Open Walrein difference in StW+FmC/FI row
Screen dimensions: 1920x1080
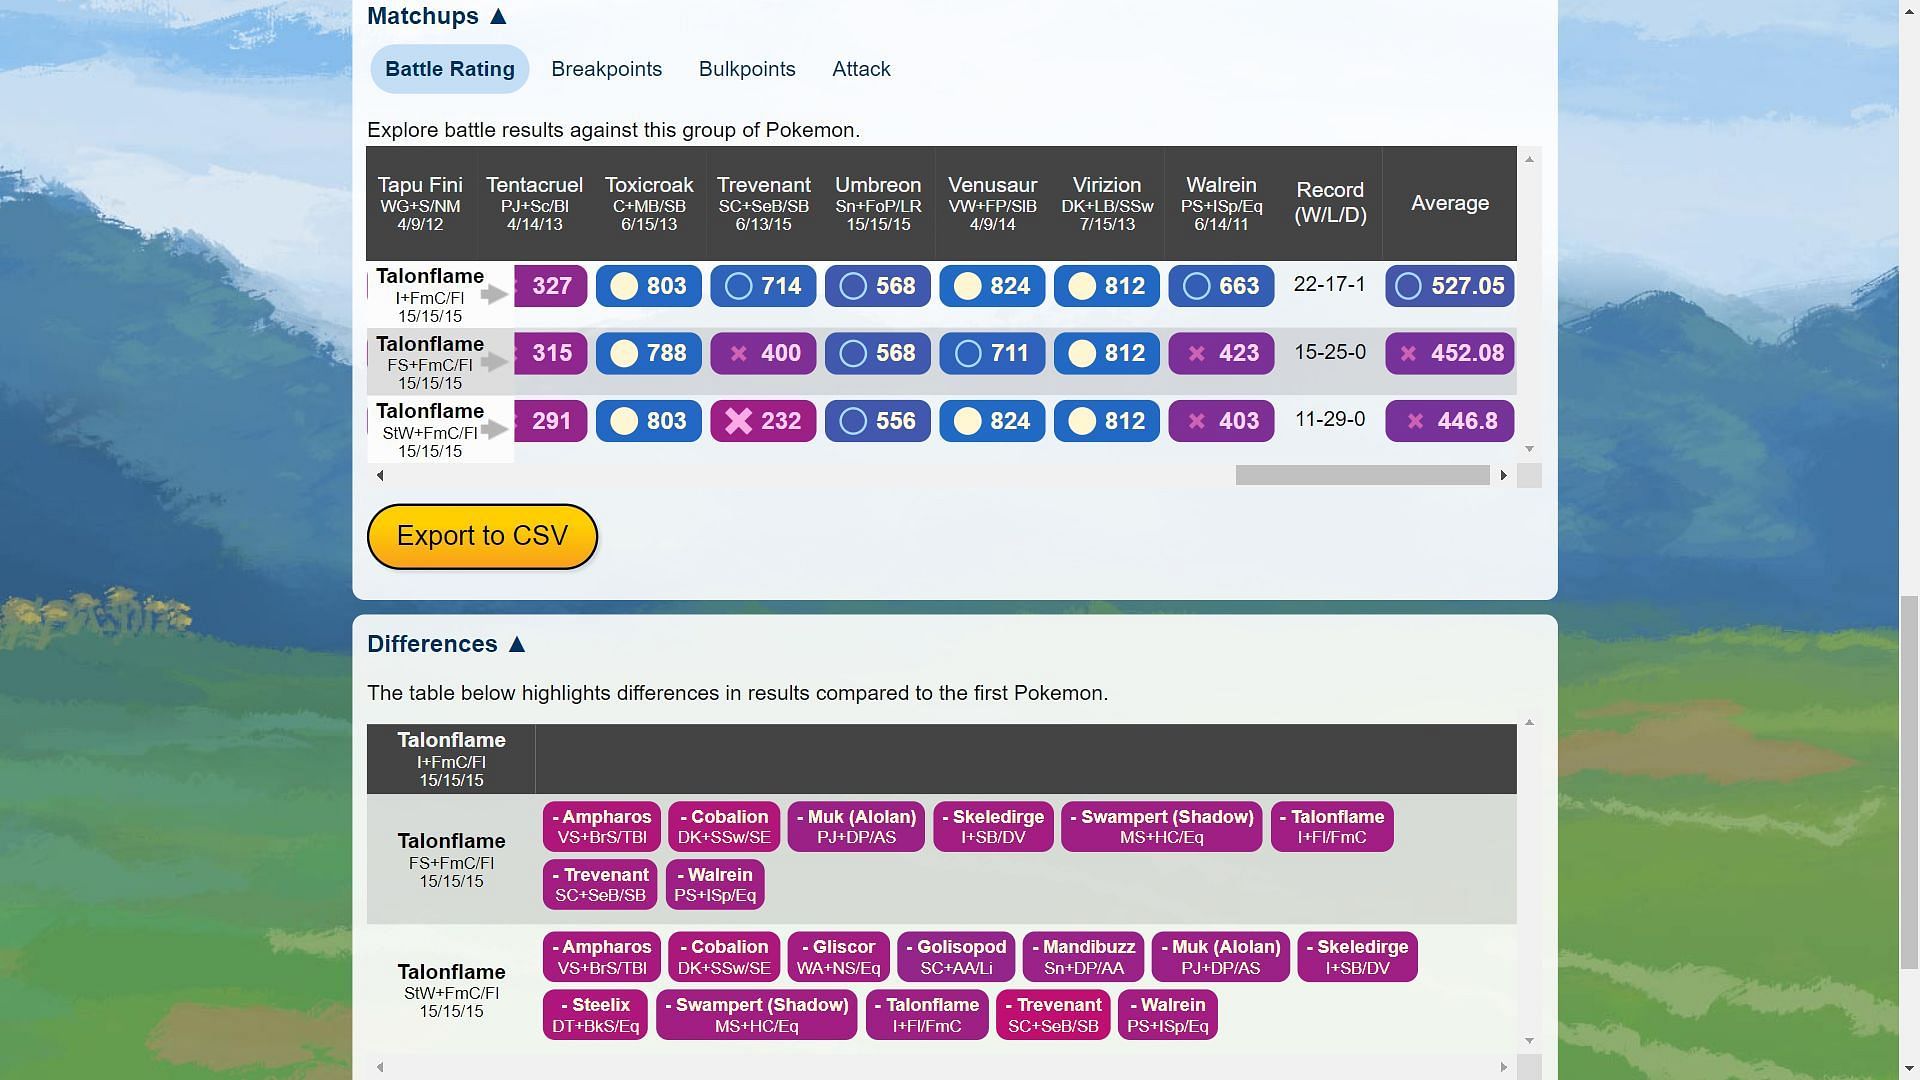pyautogui.click(x=1168, y=1015)
